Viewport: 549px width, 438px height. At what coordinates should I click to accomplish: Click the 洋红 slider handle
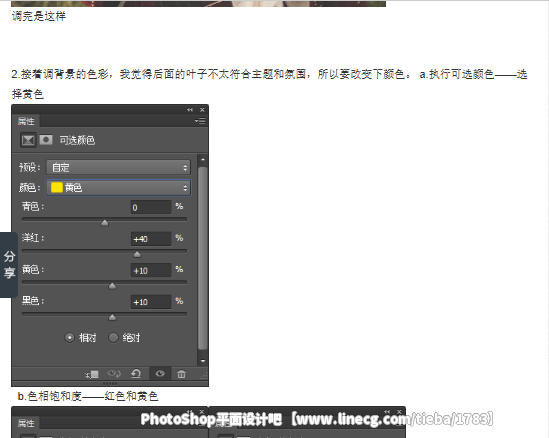(137, 255)
